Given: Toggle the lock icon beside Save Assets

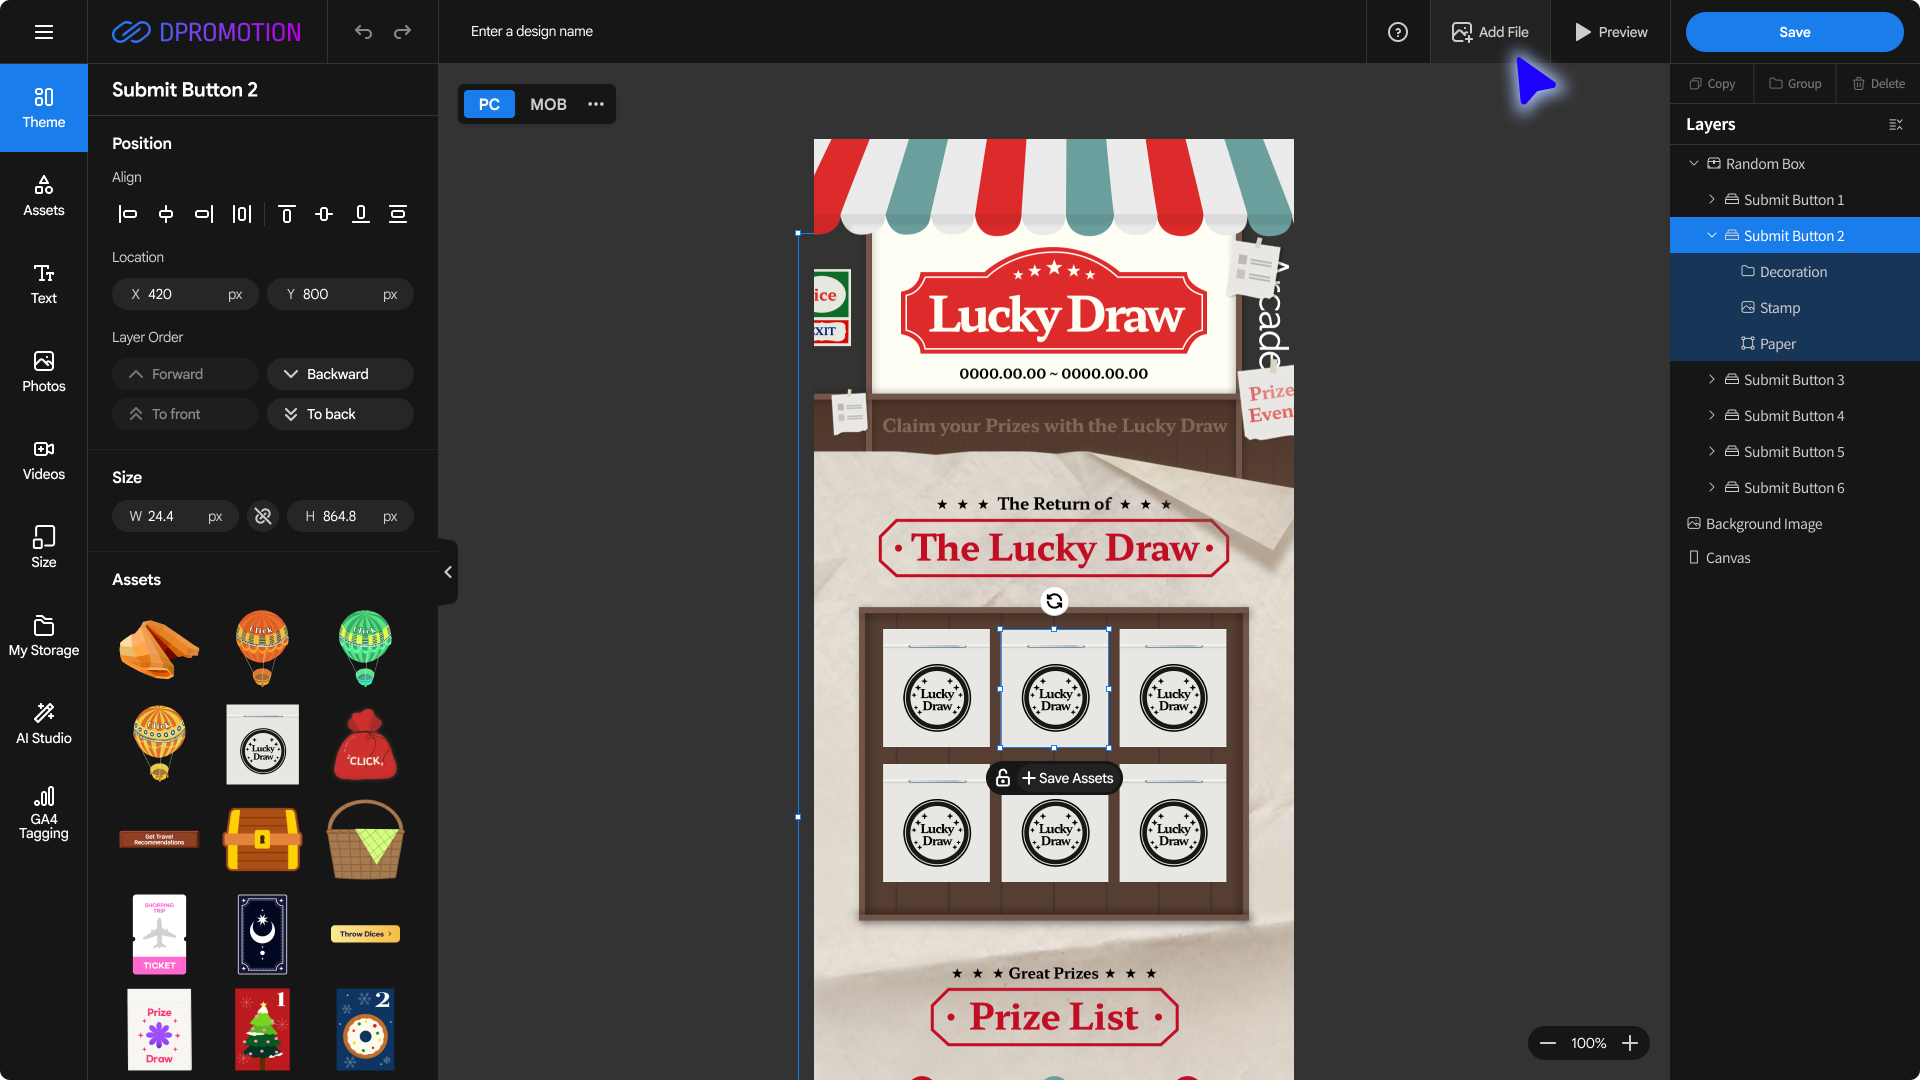Looking at the screenshot, I should [x=1003, y=778].
